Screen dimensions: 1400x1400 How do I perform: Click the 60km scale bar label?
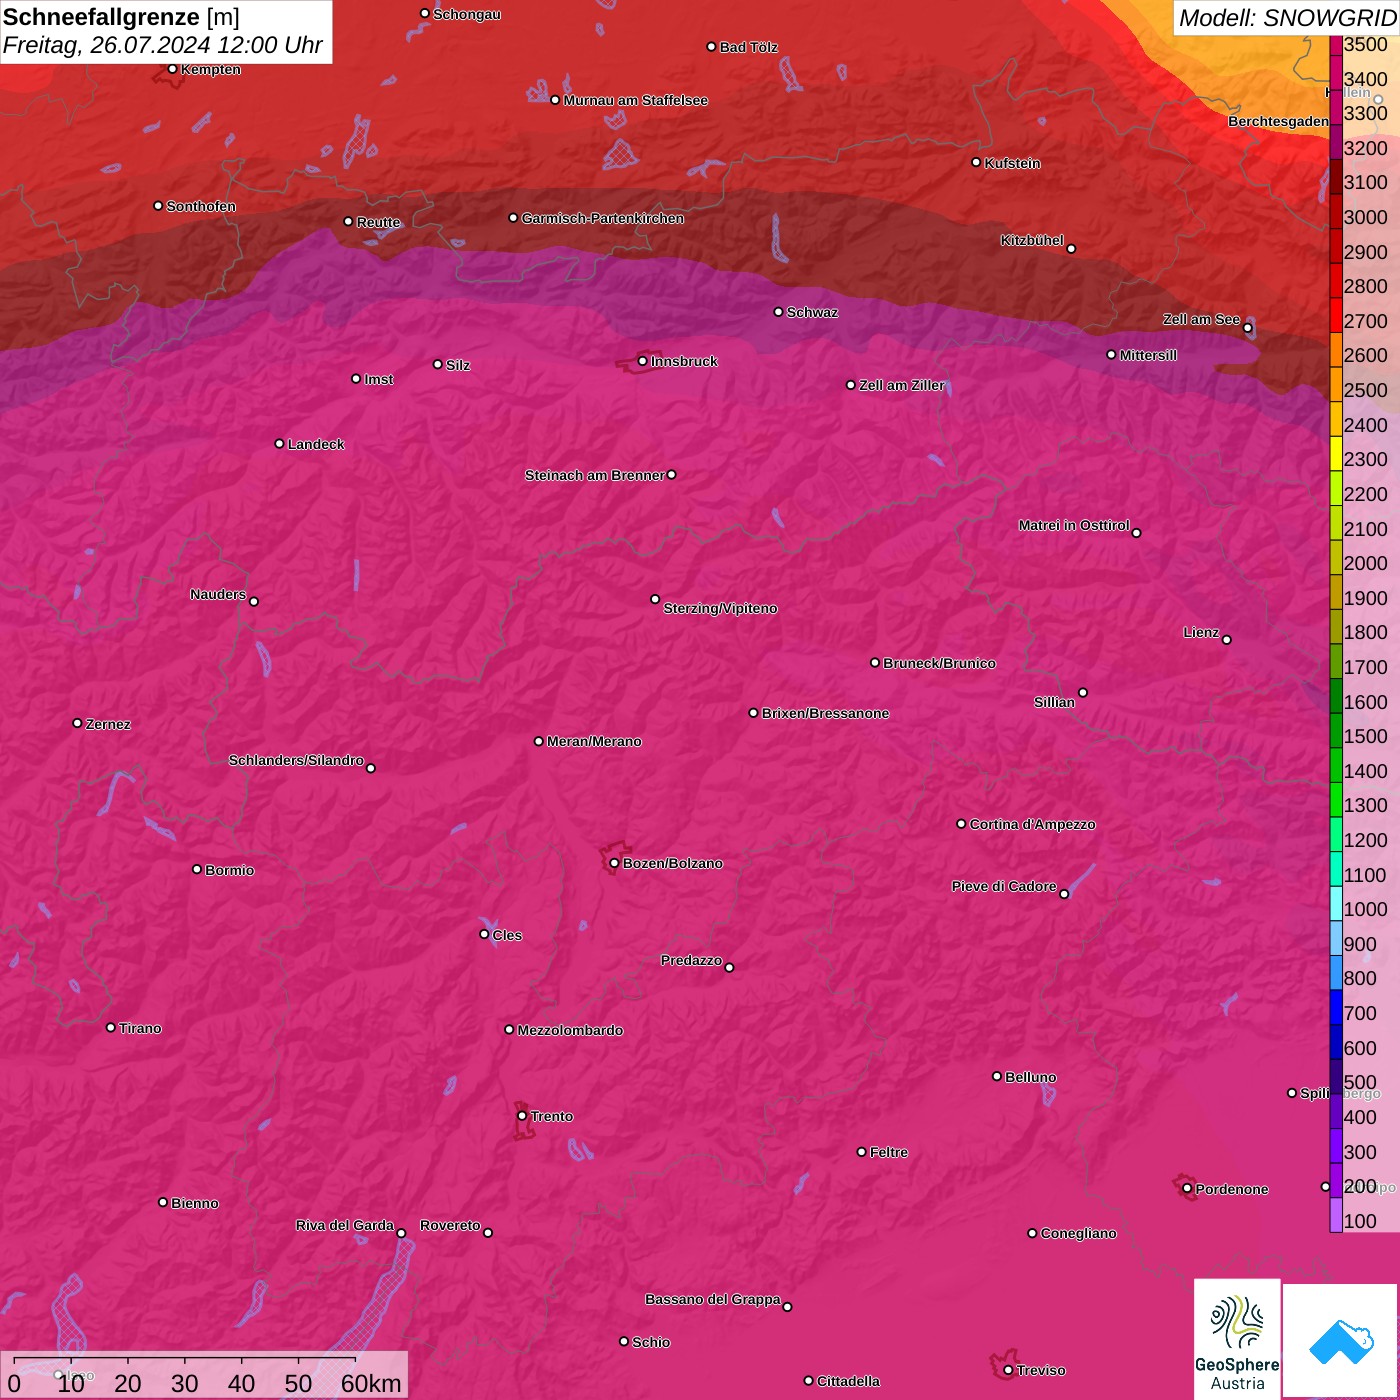(371, 1383)
